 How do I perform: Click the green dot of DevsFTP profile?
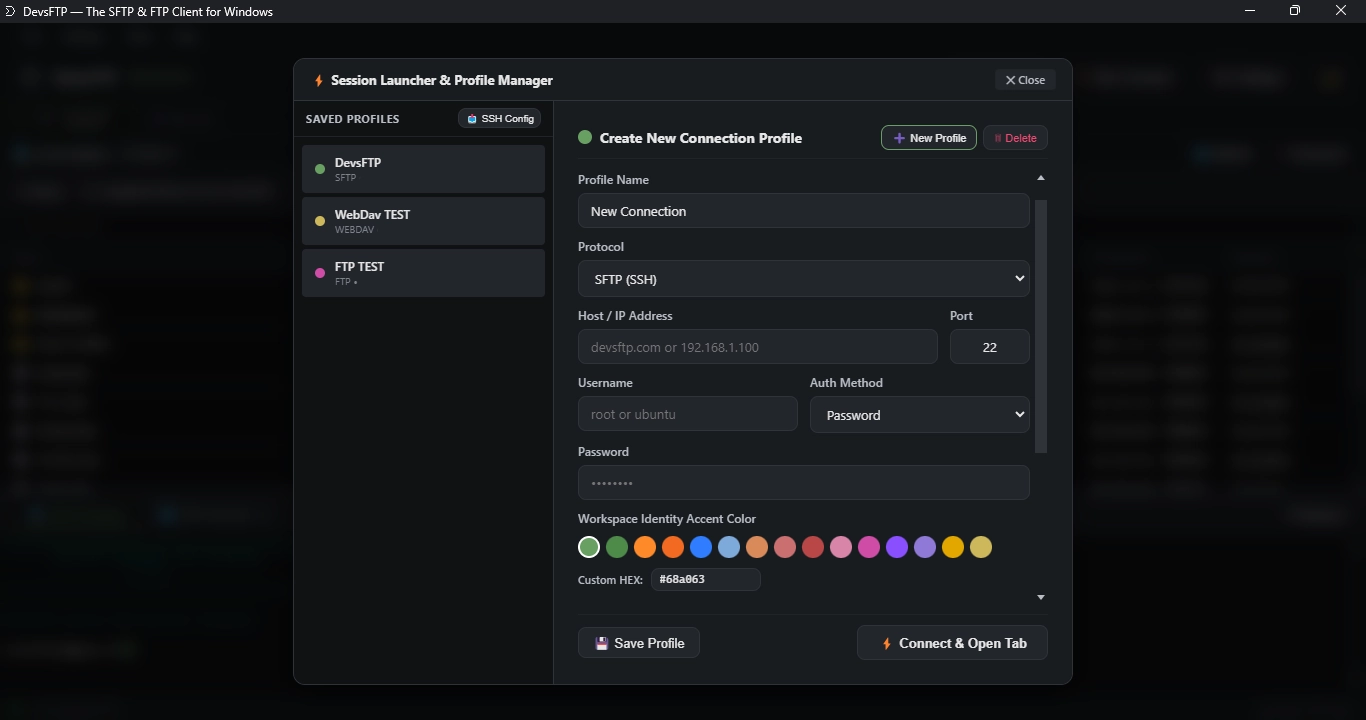tap(320, 169)
